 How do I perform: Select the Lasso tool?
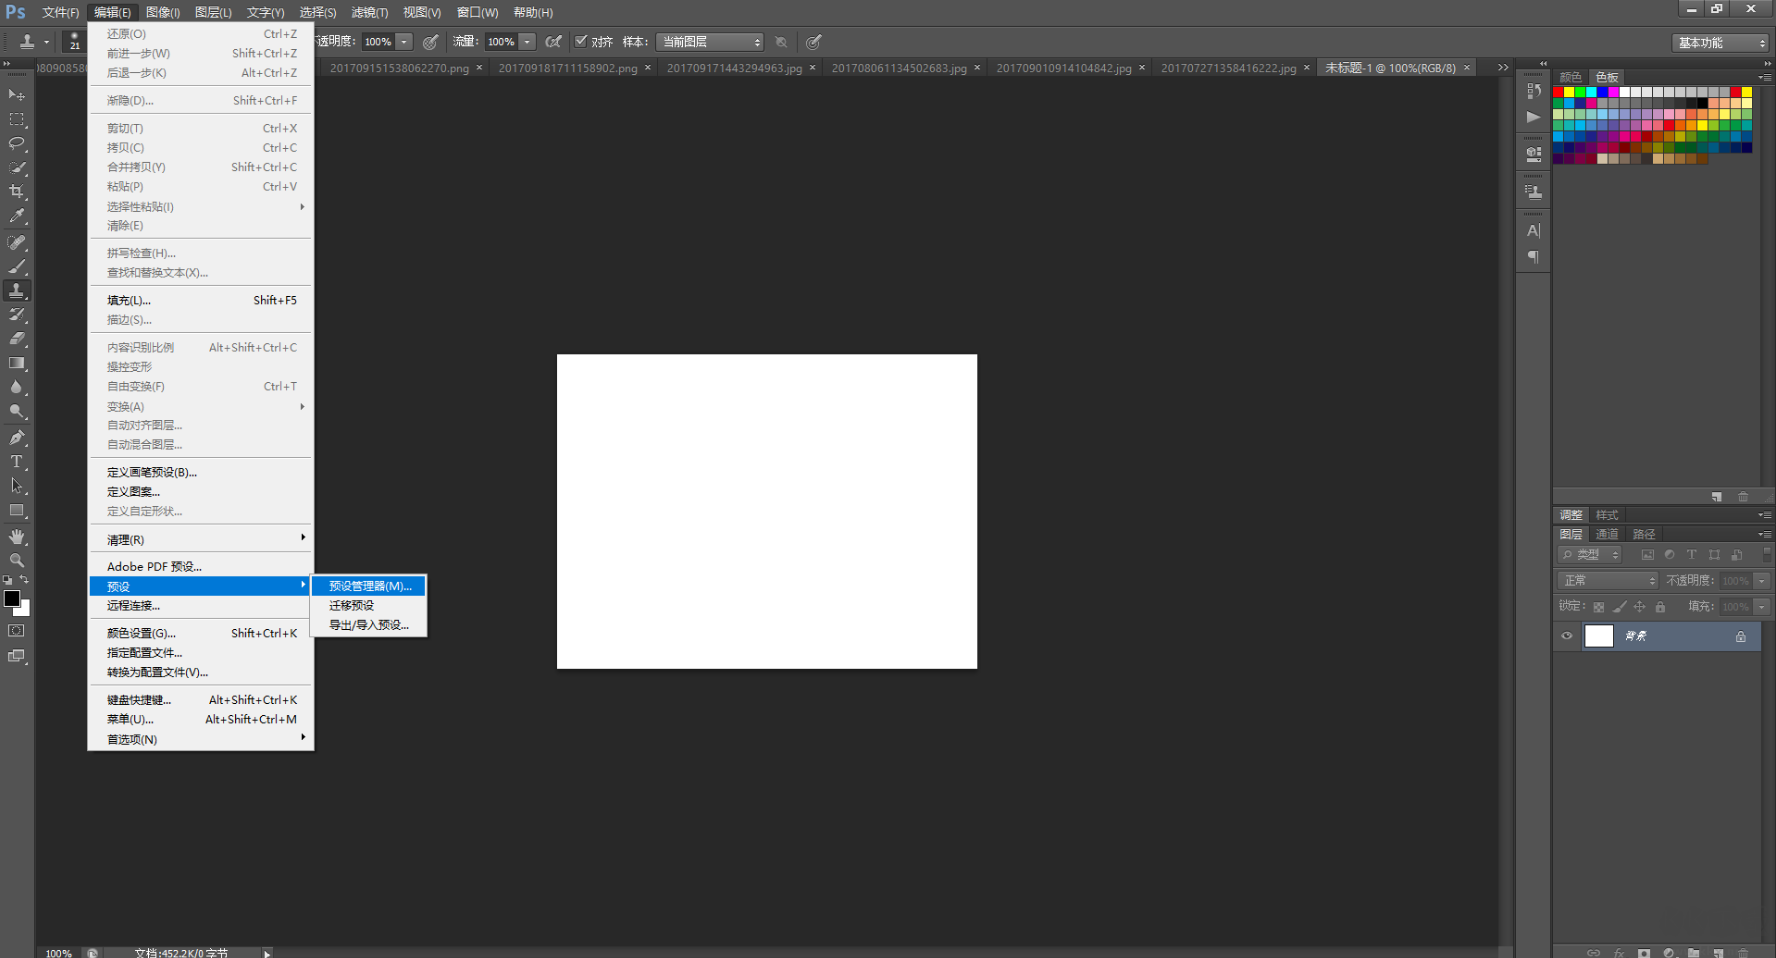pos(17,143)
